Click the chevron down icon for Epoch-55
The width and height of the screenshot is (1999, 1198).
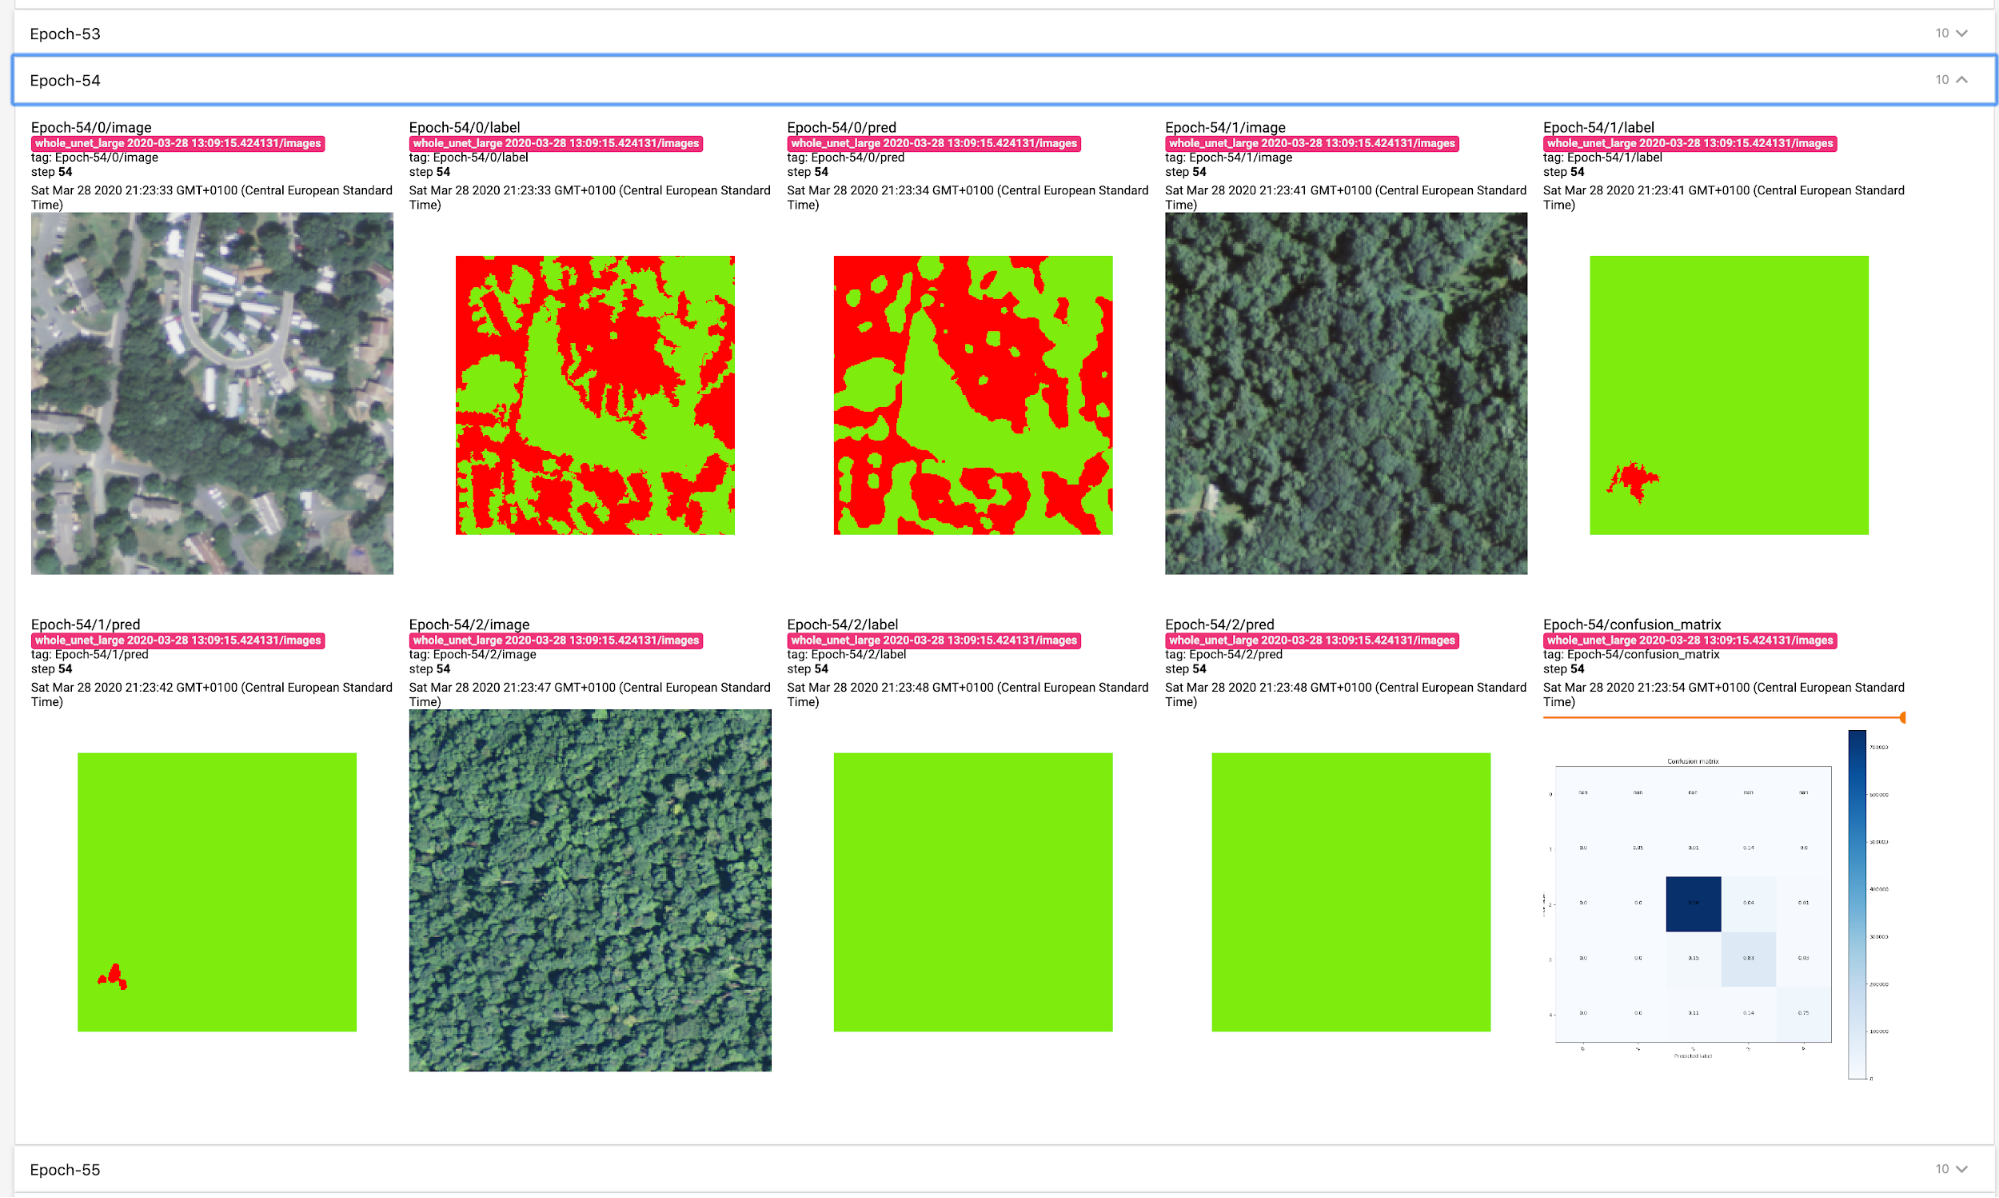point(1962,1169)
